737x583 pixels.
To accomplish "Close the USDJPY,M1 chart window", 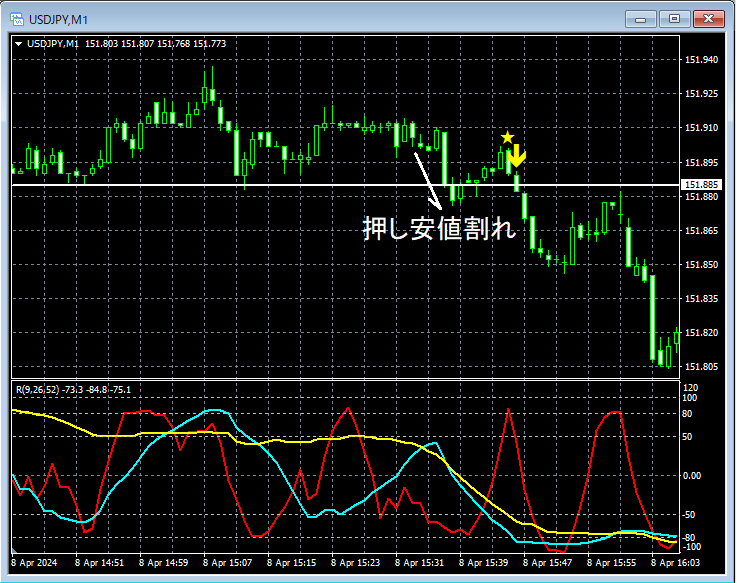I will (708, 19).
